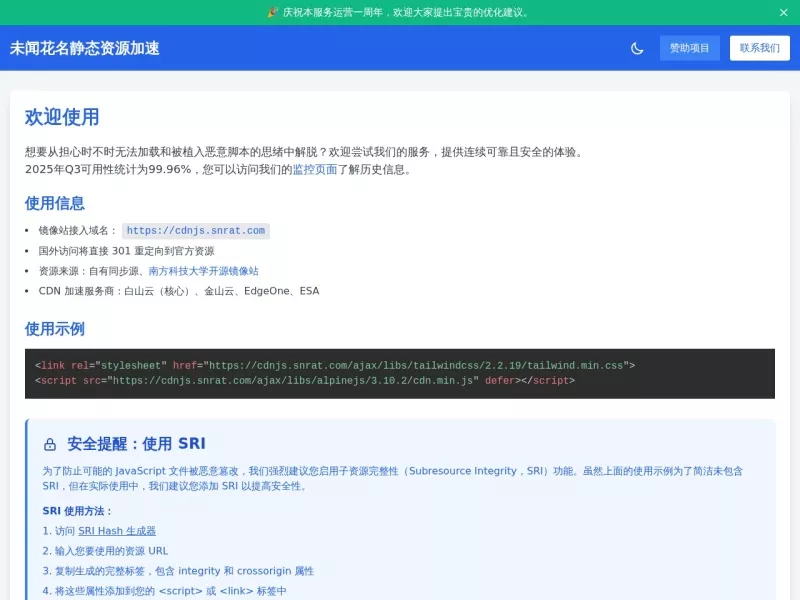Click the 使用示例 heading

pos(55,329)
